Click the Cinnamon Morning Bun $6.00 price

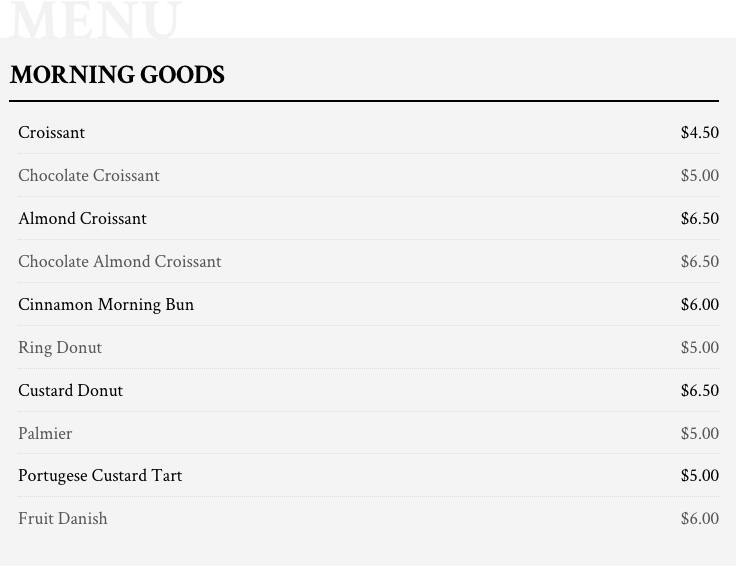[700, 305]
